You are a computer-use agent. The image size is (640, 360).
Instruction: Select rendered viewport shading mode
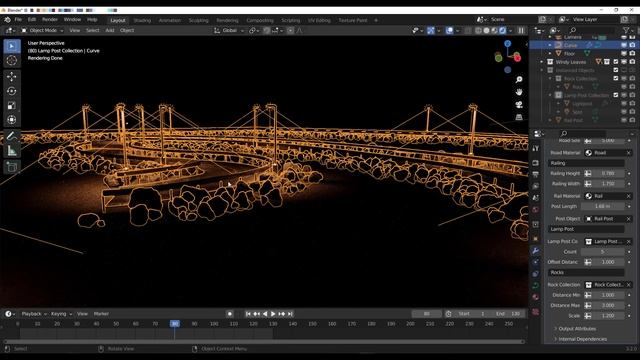tap(502, 31)
